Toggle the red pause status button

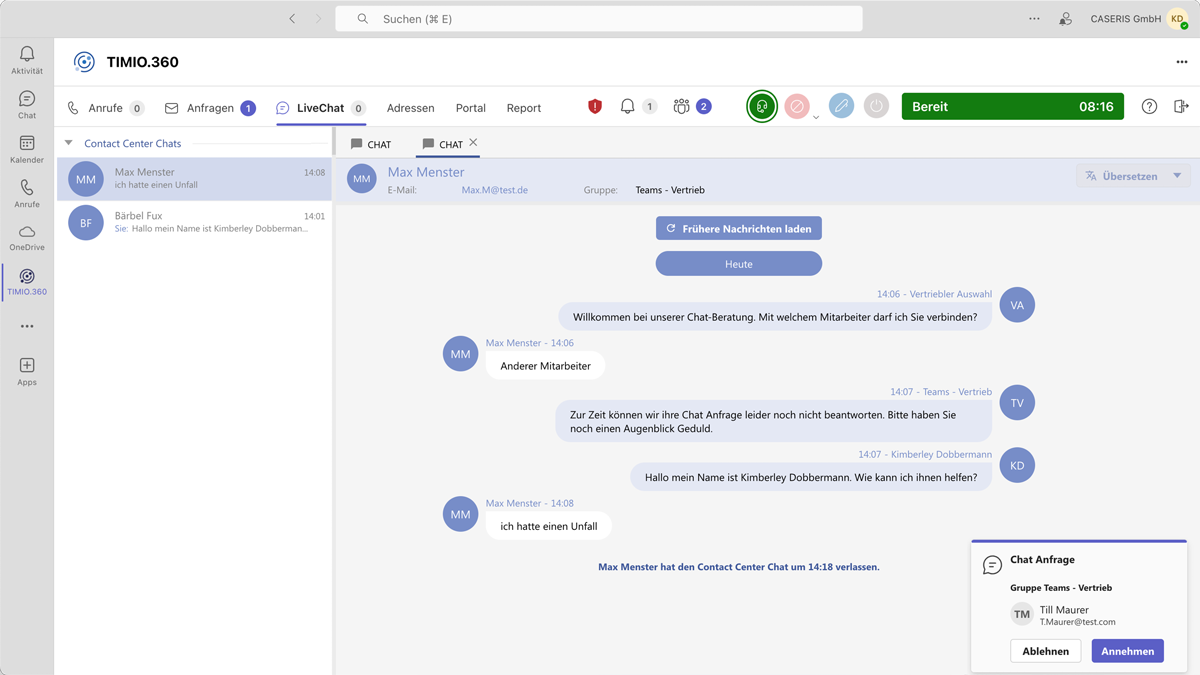pyautogui.click(x=796, y=106)
